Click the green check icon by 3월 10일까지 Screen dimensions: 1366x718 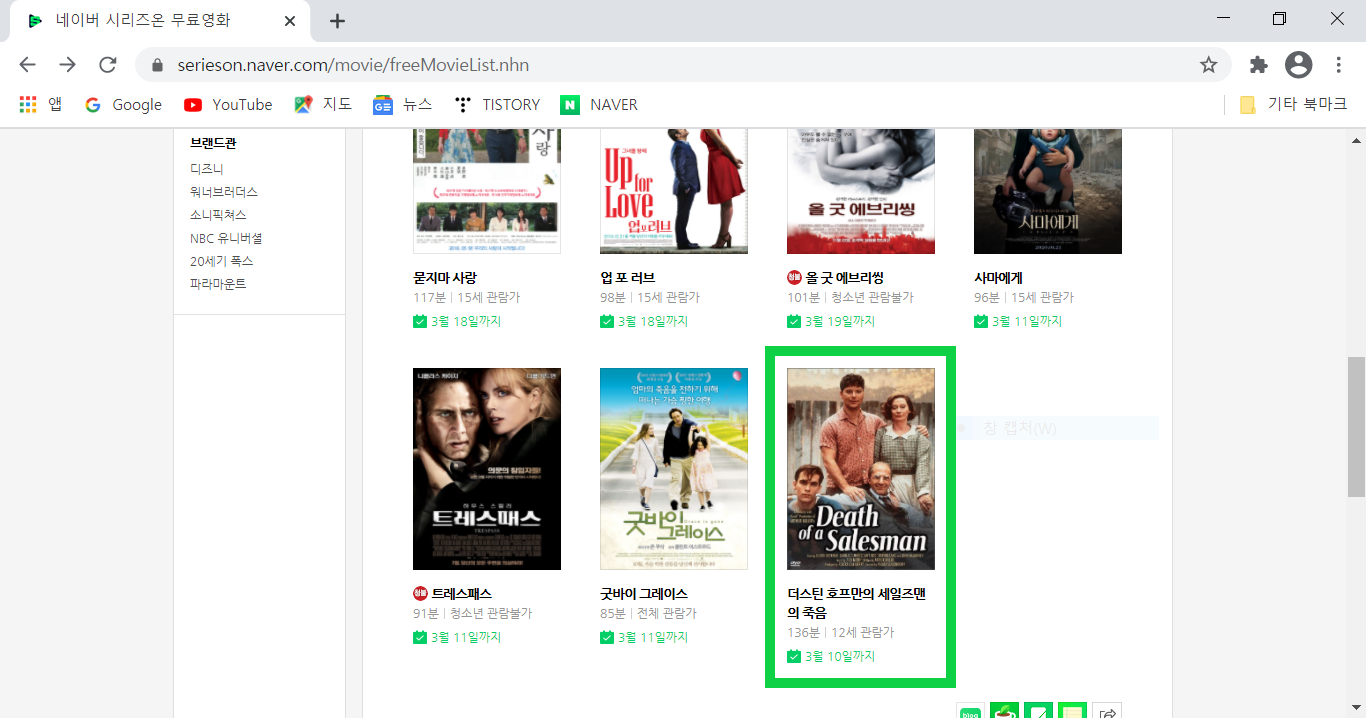coord(794,656)
